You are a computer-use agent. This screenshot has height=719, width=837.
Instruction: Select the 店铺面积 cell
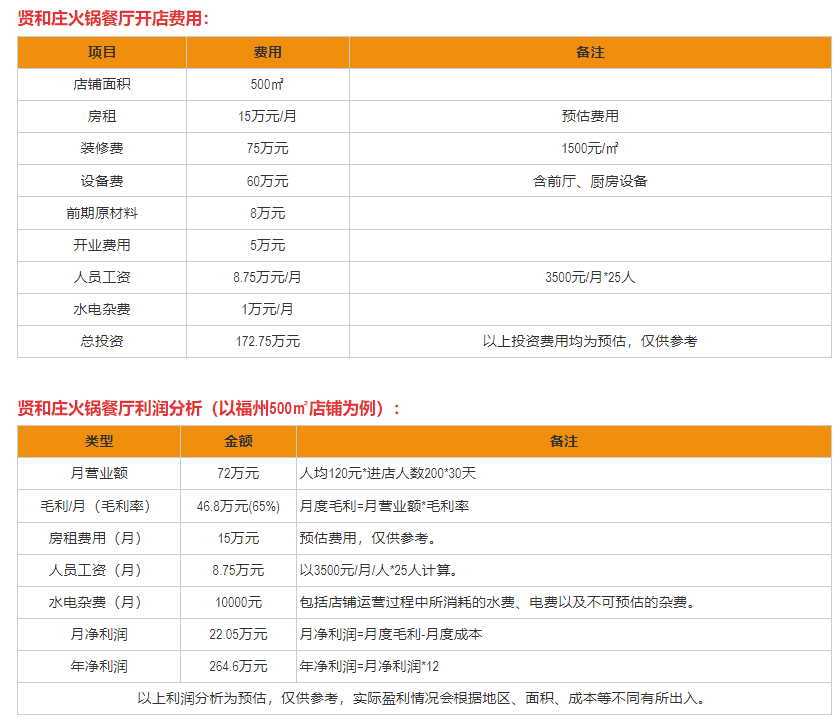[x=102, y=84]
